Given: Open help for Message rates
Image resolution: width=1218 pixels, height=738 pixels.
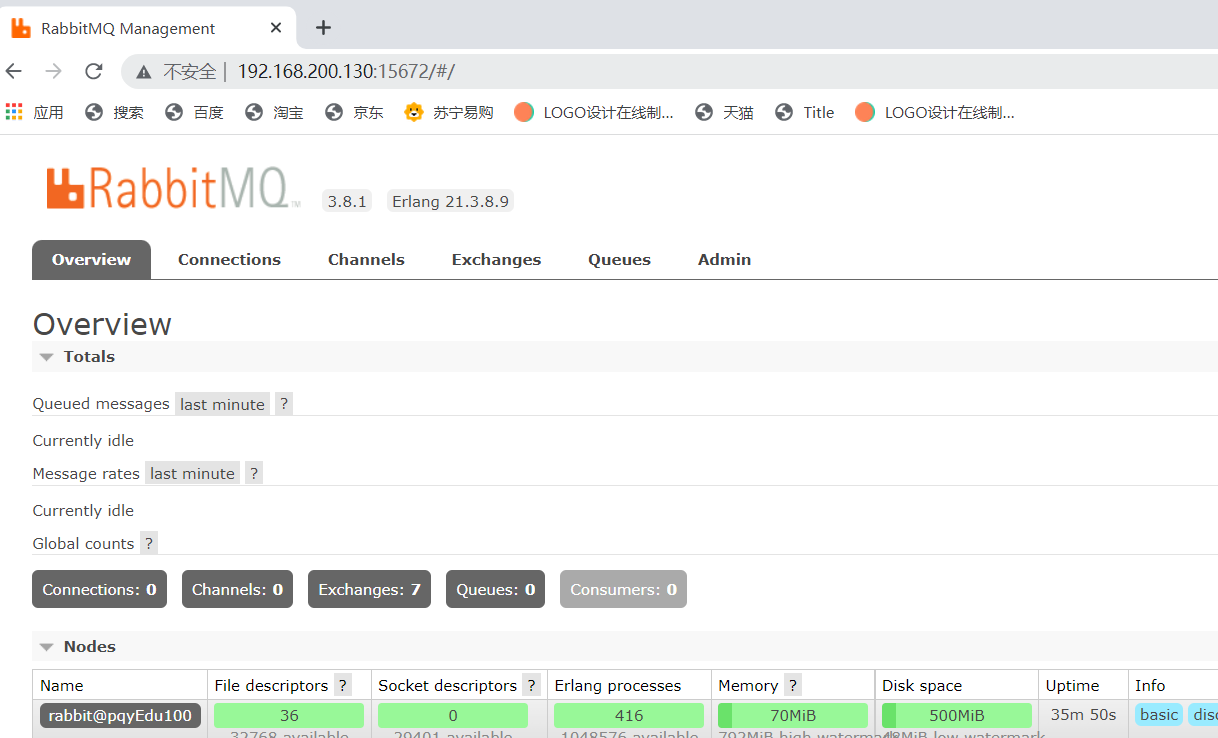Looking at the screenshot, I should [x=254, y=473].
